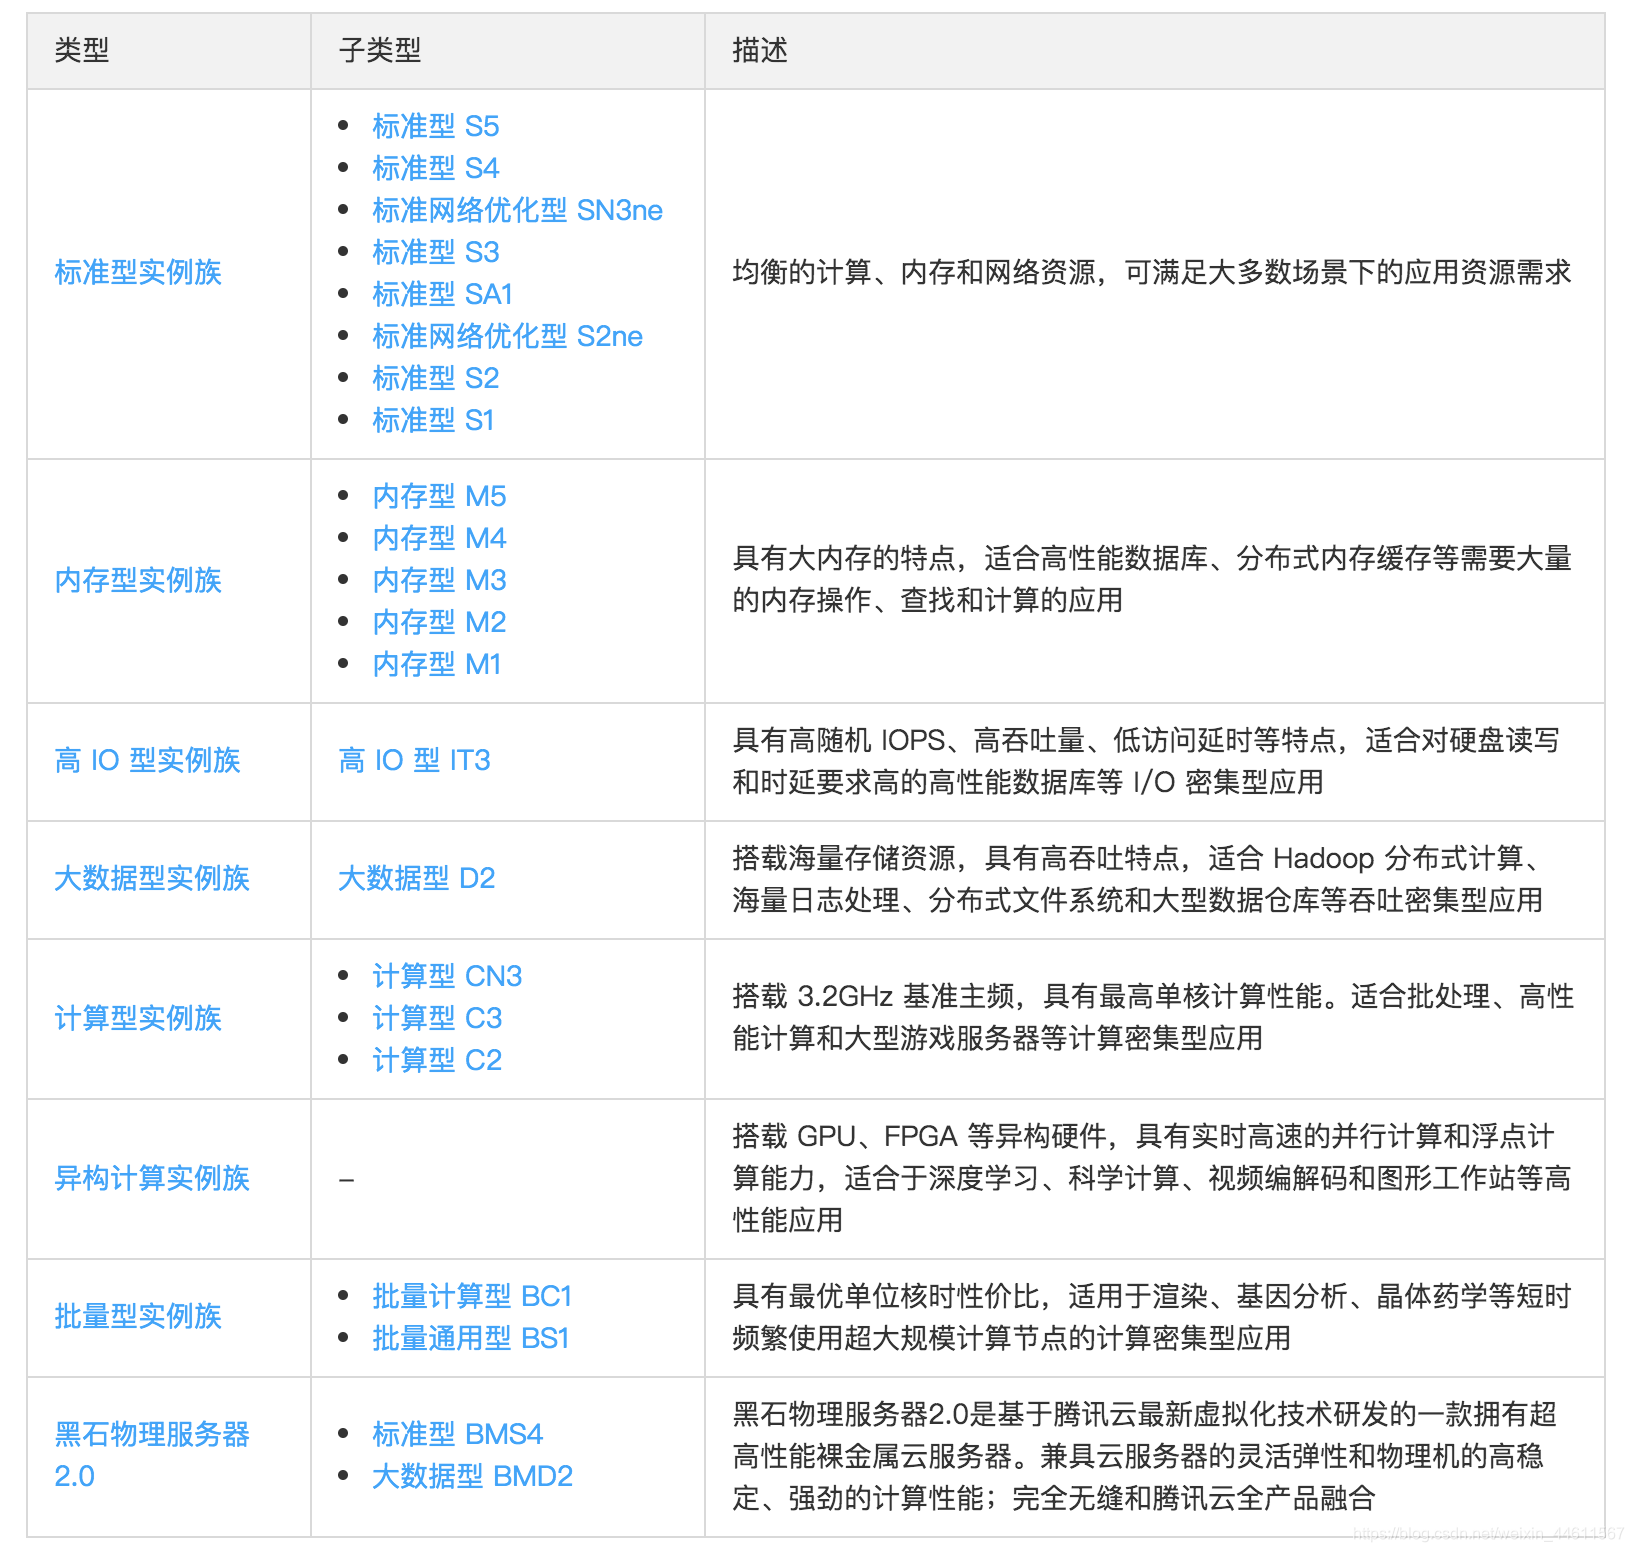Image resolution: width=1634 pixels, height=1552 pixels.
Task: Open the 标准网络优化型 SN3ne link
Action: pos(517,210)
